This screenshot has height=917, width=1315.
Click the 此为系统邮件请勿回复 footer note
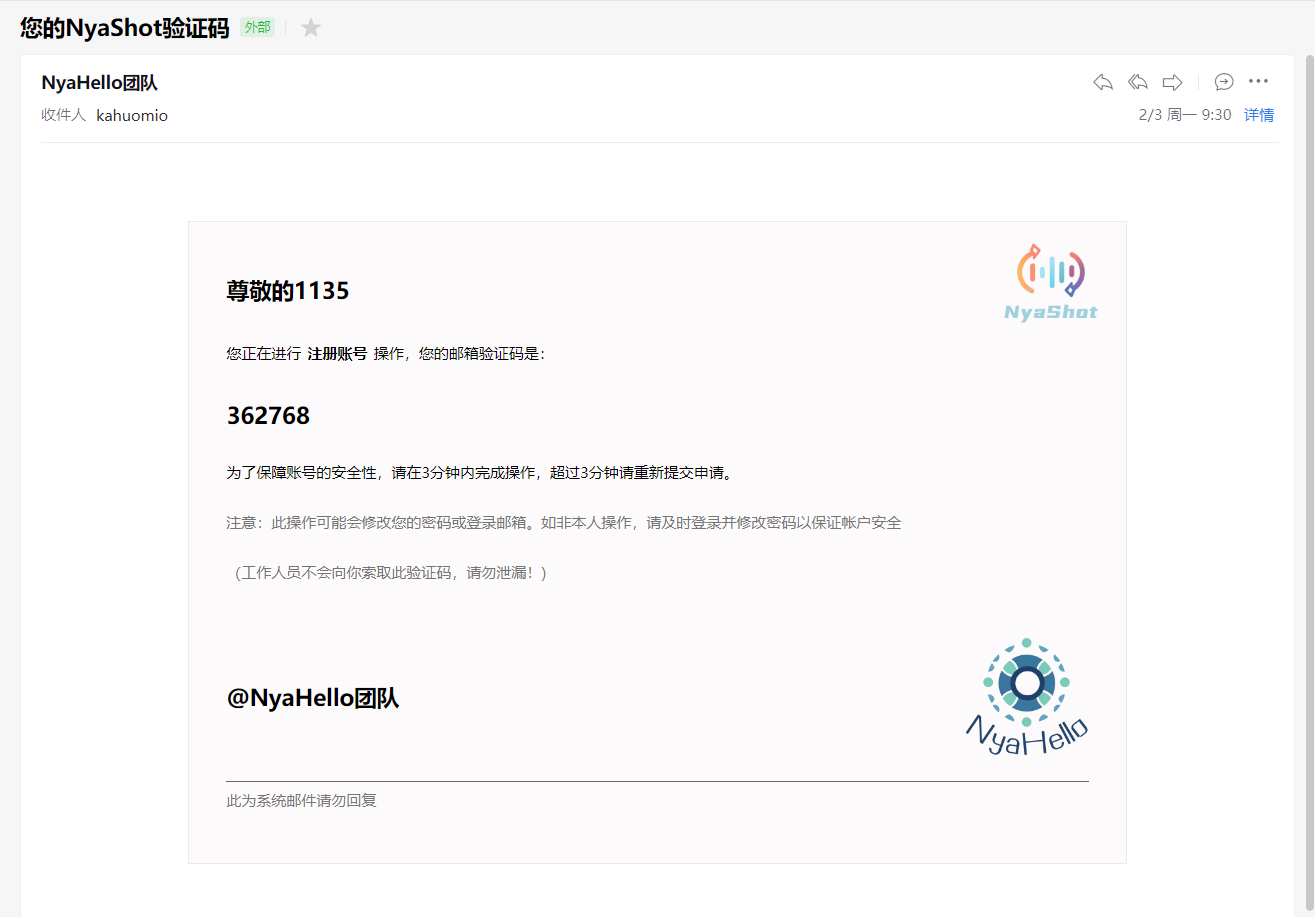click(301, 801)
